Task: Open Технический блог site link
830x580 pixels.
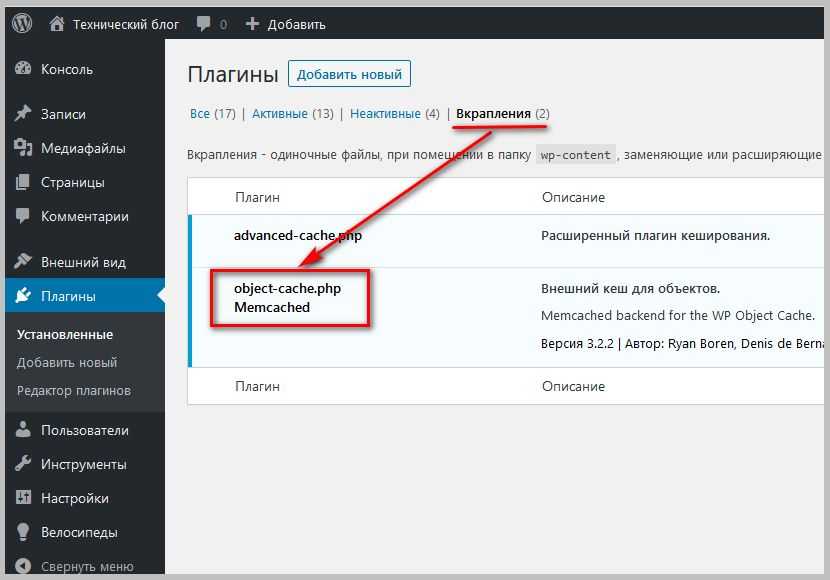Action: tap(126, 24)
